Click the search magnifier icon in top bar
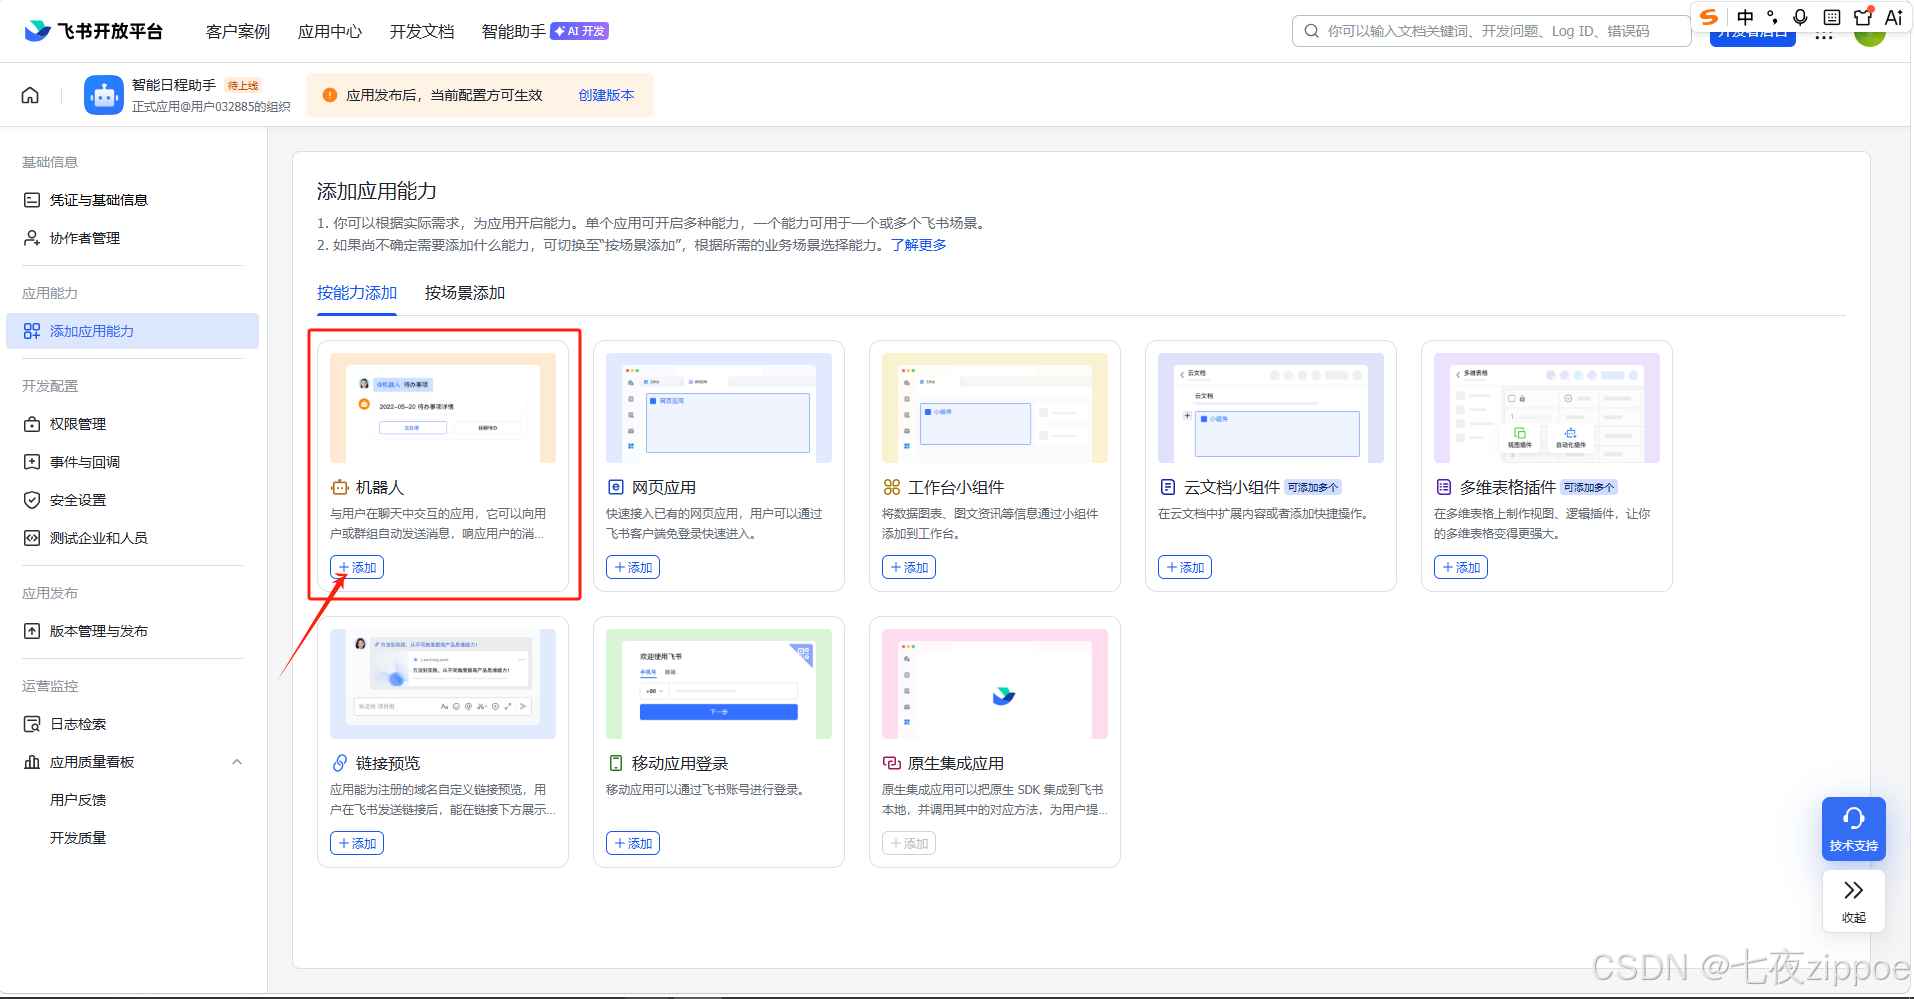The height and width of the screenshot is (999, 1914). click(x=1311, y=31)
